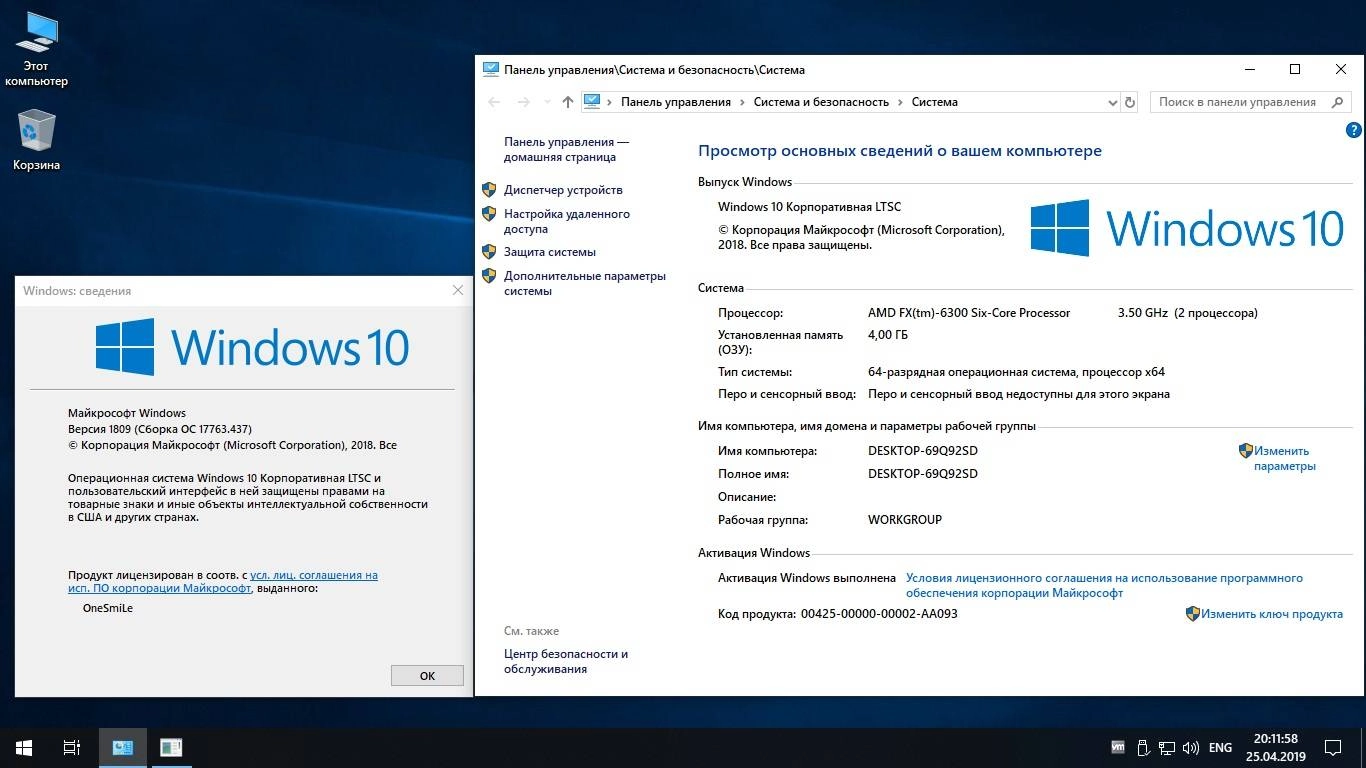Image resolution: width=1366 pixels, height=768 pixels.
Task: Click the WORKGROUP value
Action: (x=905, y=520)
